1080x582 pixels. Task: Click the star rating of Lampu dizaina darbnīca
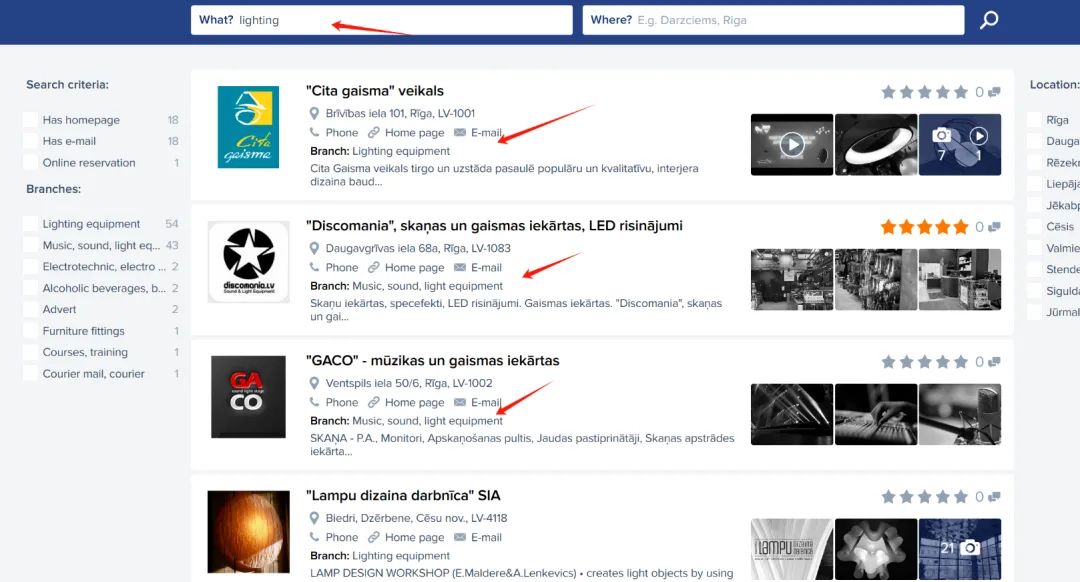[924, 497]
